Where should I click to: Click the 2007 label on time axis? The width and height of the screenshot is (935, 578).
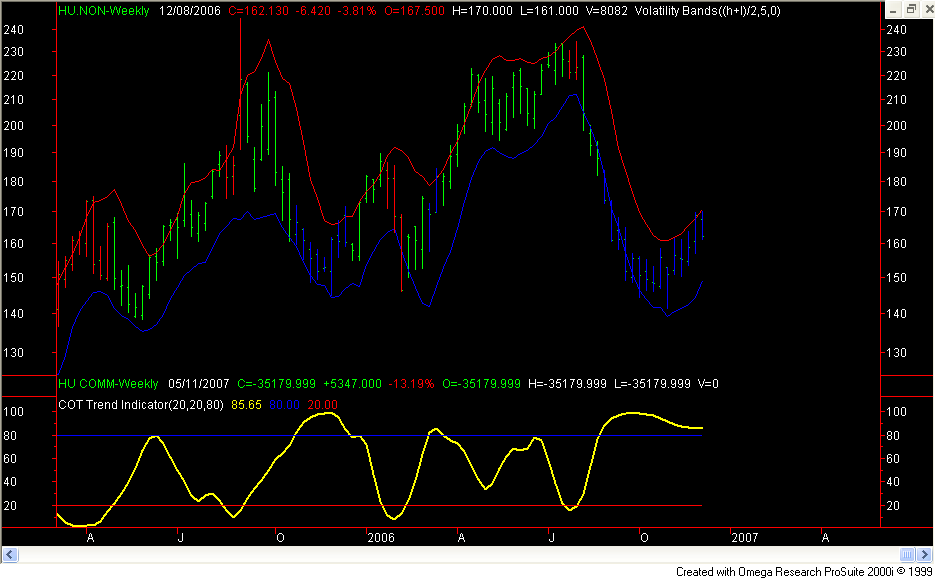745,537
